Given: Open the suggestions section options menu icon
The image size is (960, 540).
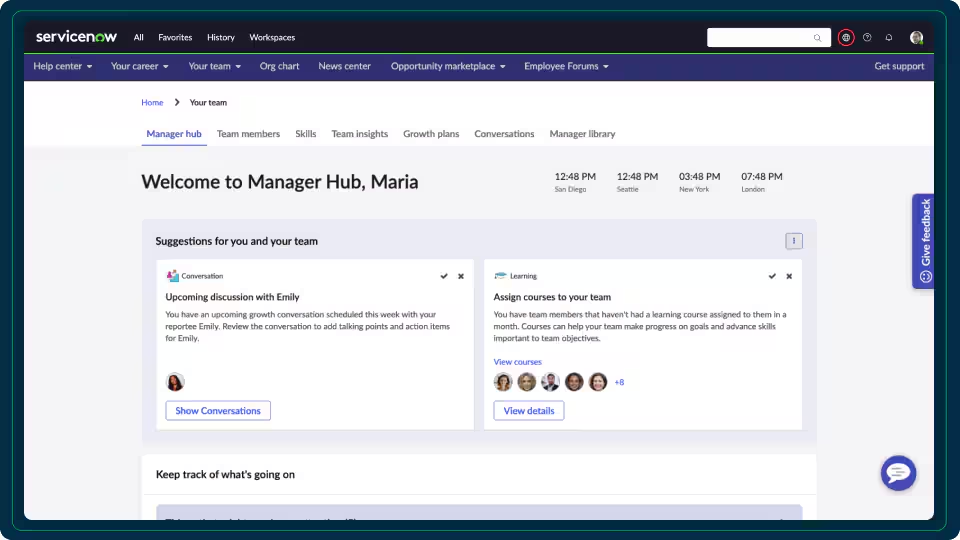Looking at the screenshot, I should click(793, 241).
